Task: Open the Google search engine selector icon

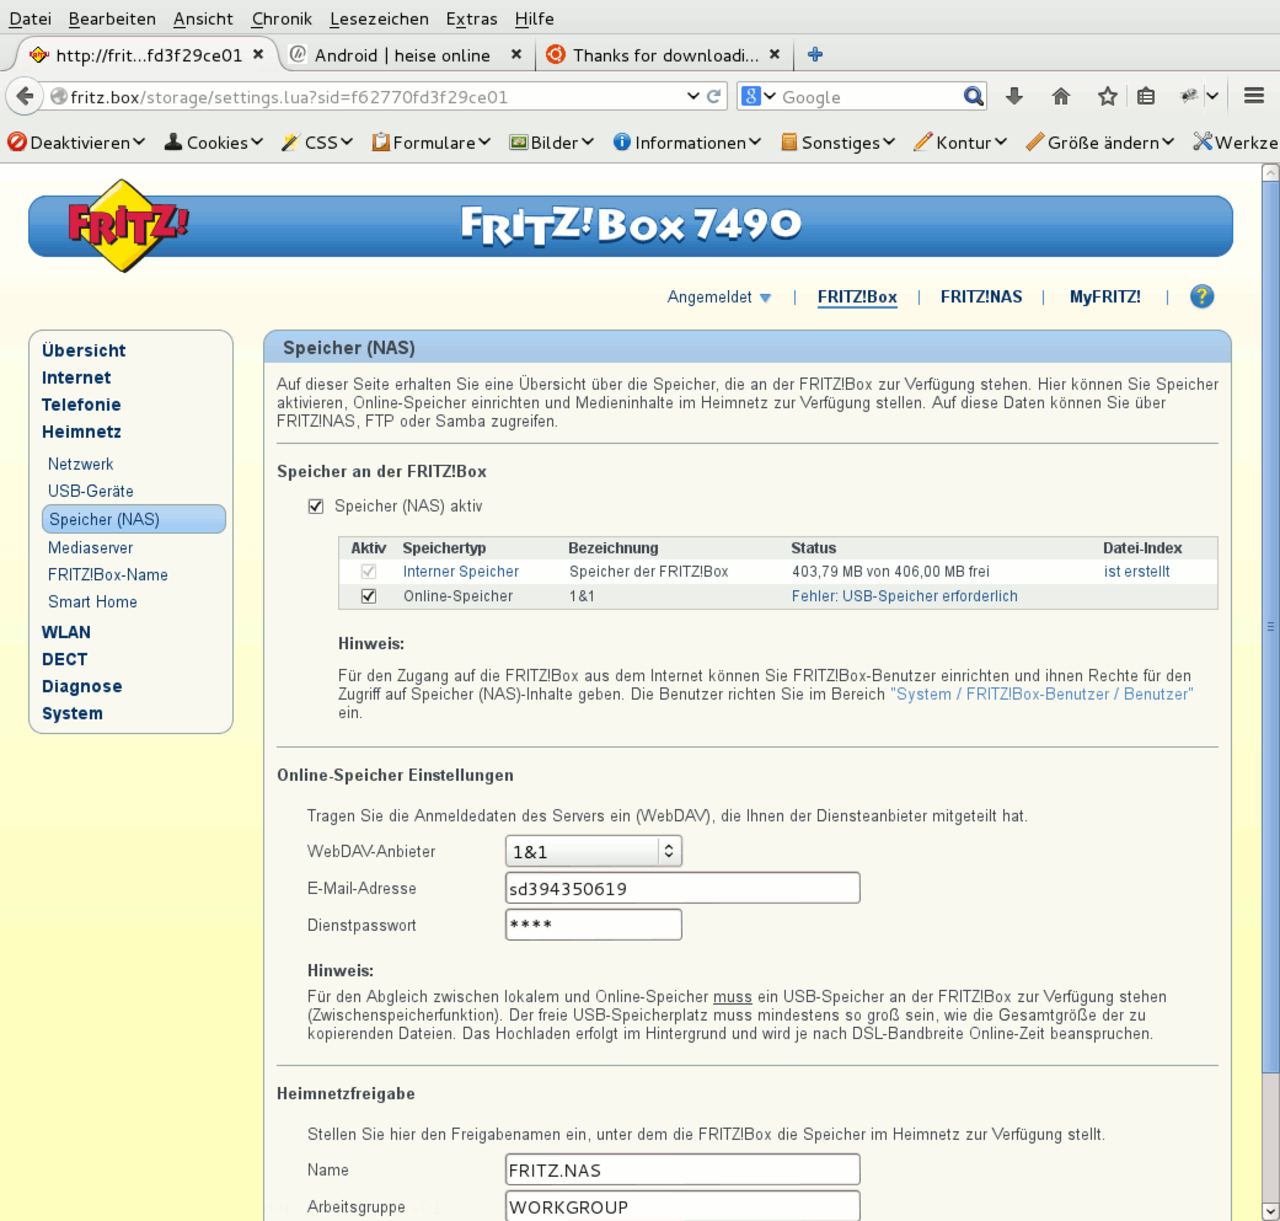Action: [759, 96]
